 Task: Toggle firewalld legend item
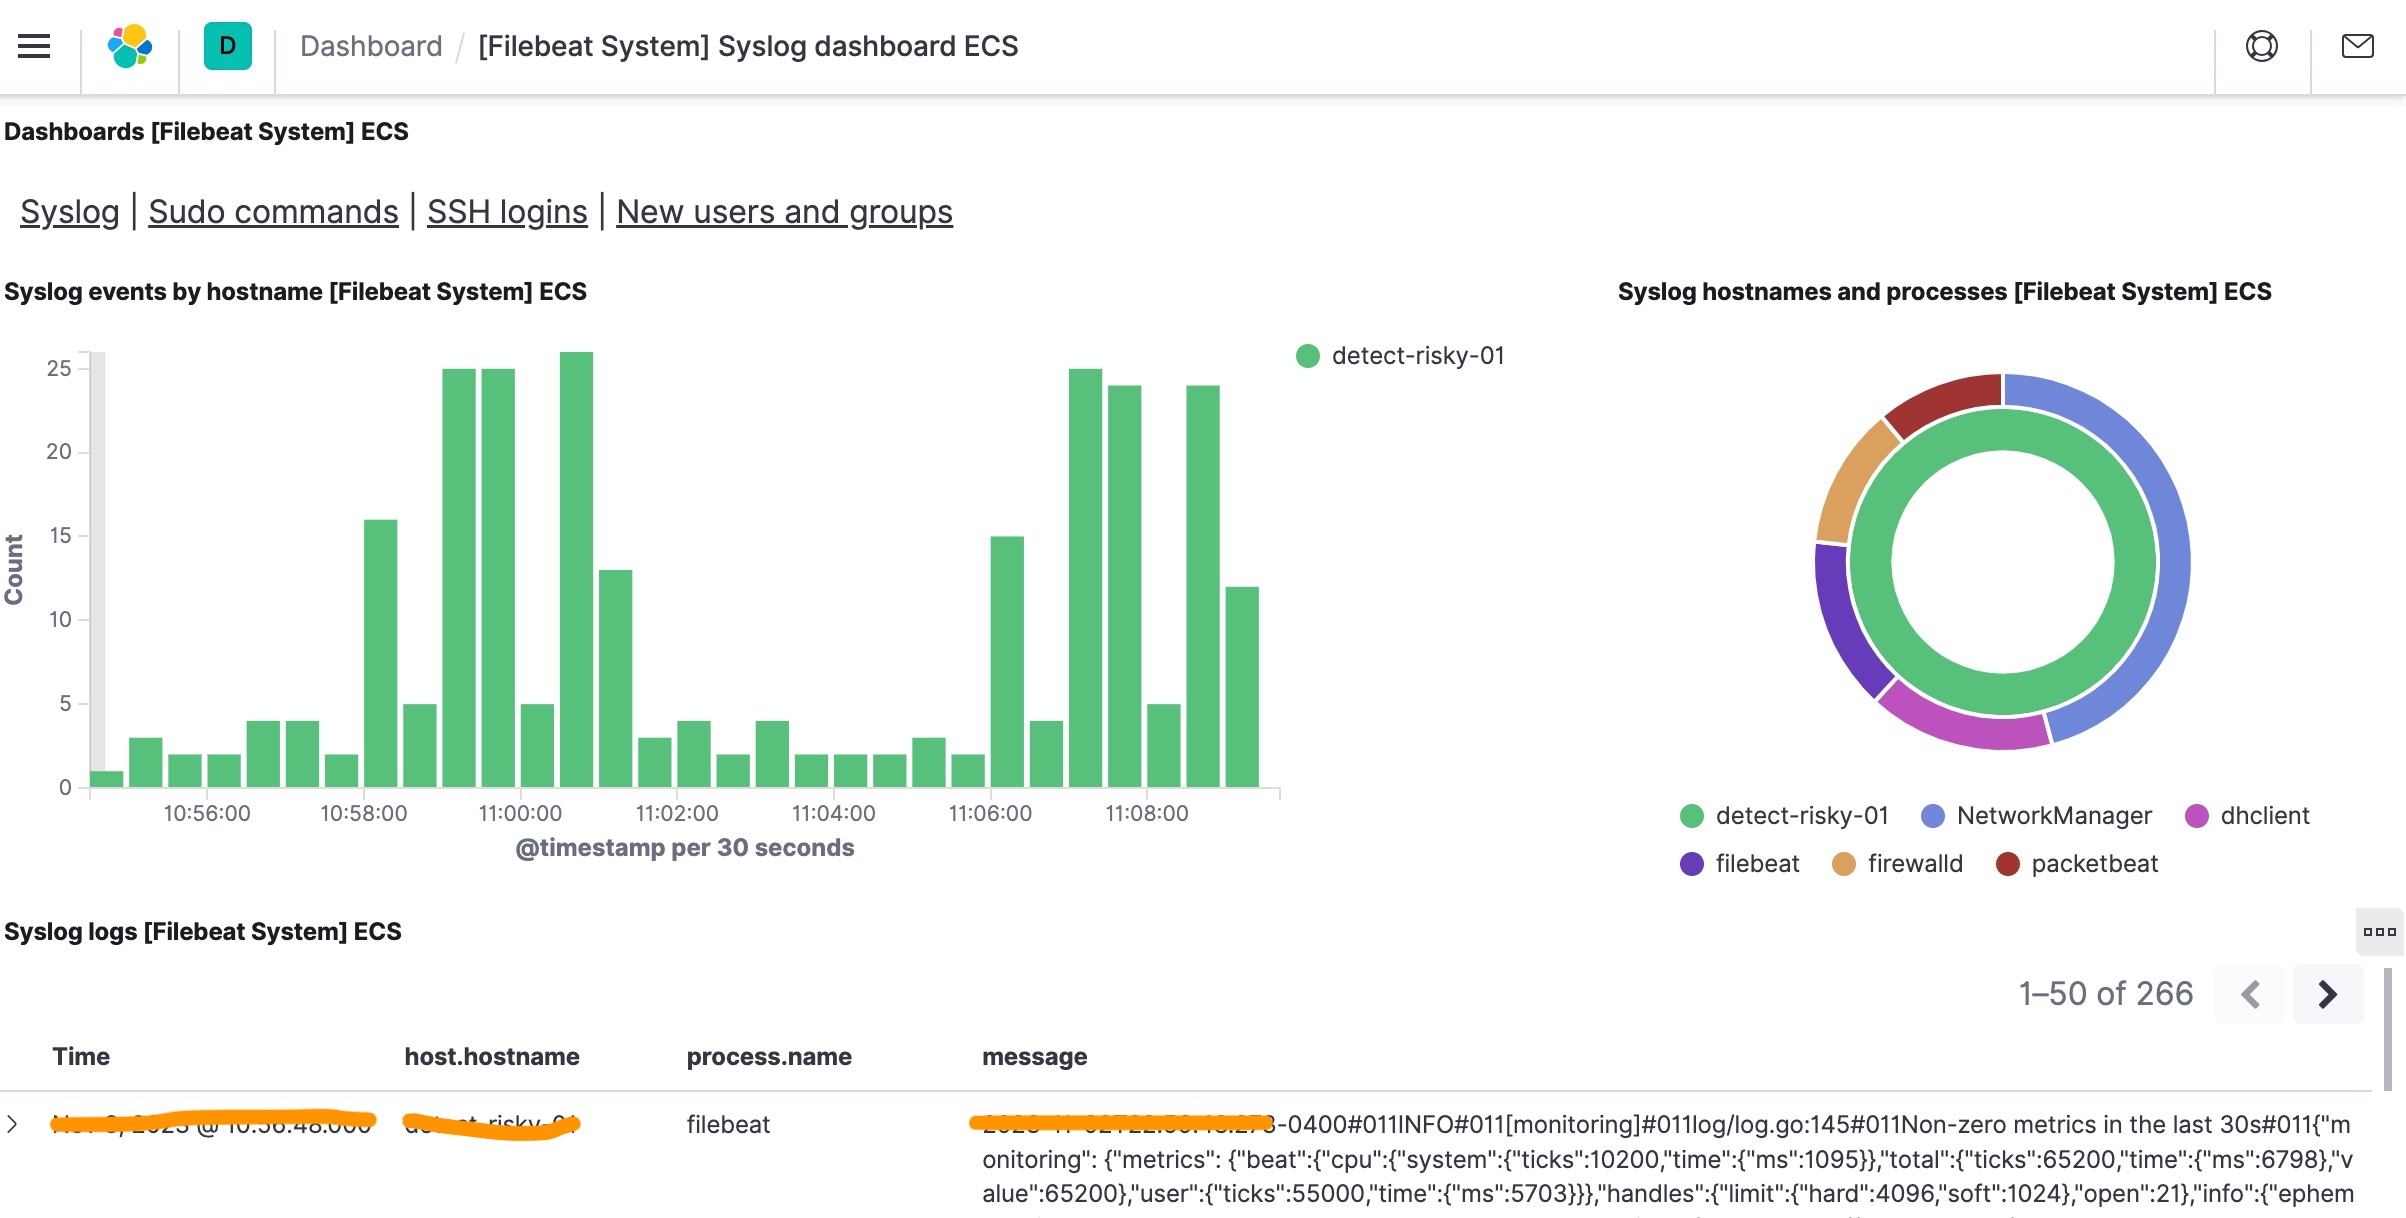[1898, 864]
